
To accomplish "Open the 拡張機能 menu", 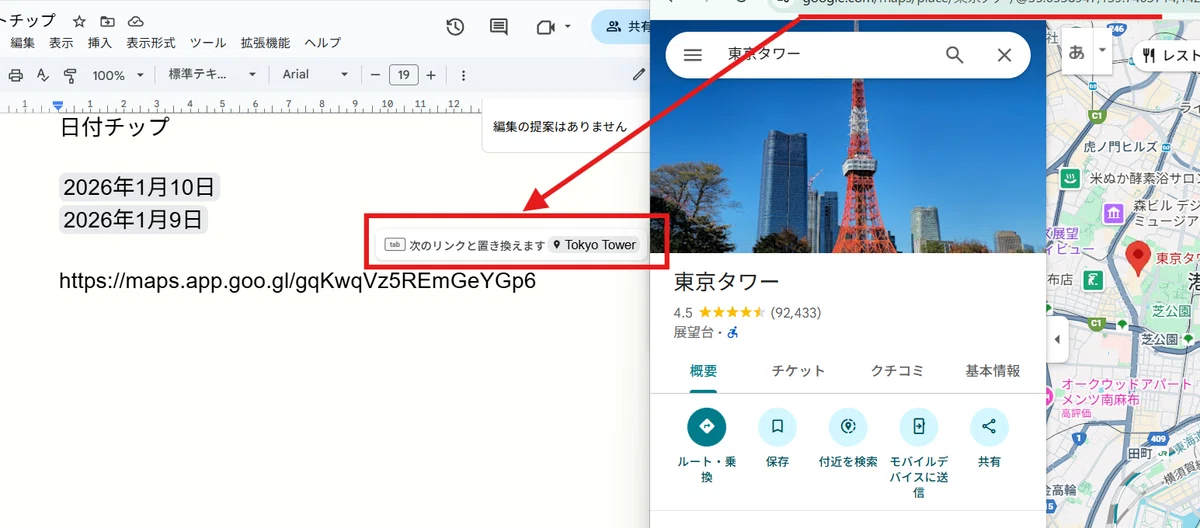I will (x=265, y=43).
